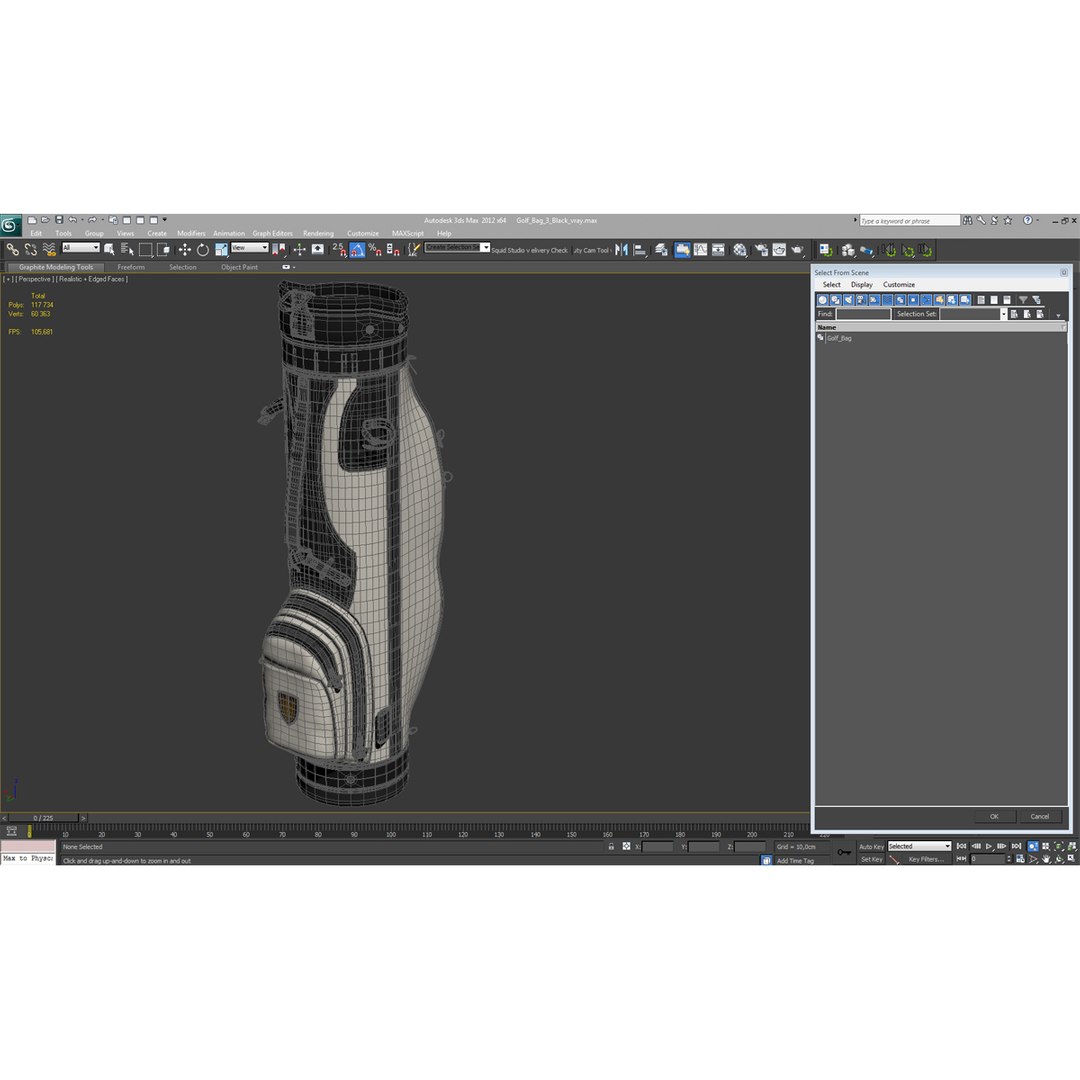The width and height of the screenshot is (1080, 1080).
Task: Select Golf_Bag in the scene list
Action: pos(839,338)
